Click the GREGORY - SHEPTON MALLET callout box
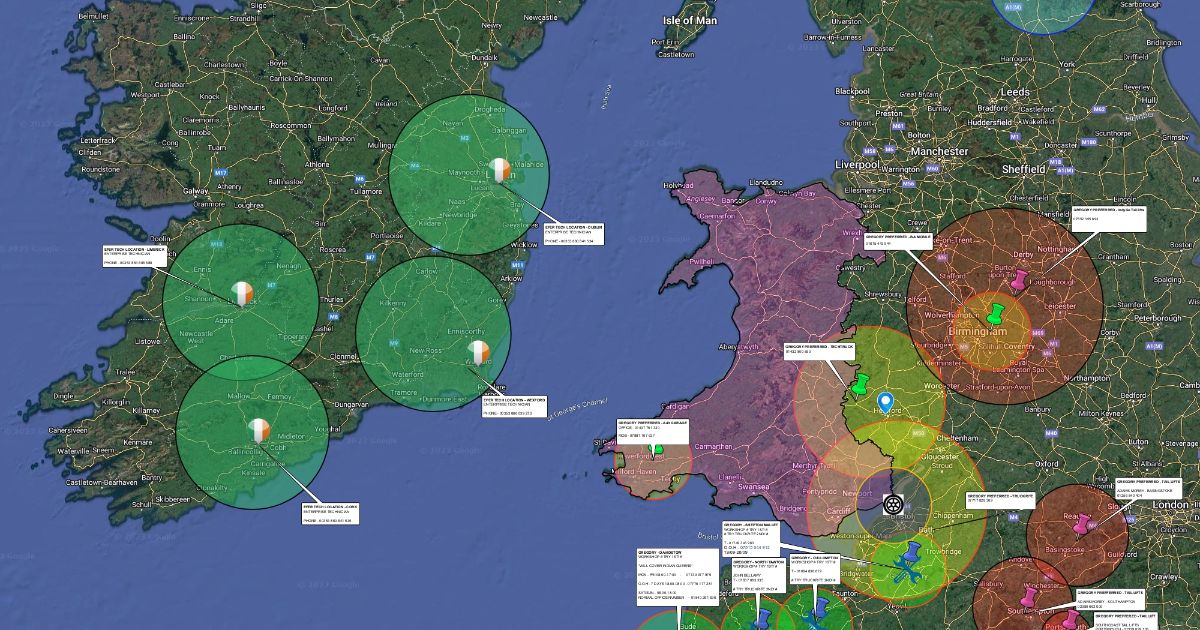Screen dimensions: 1200x630 point(750,538)
